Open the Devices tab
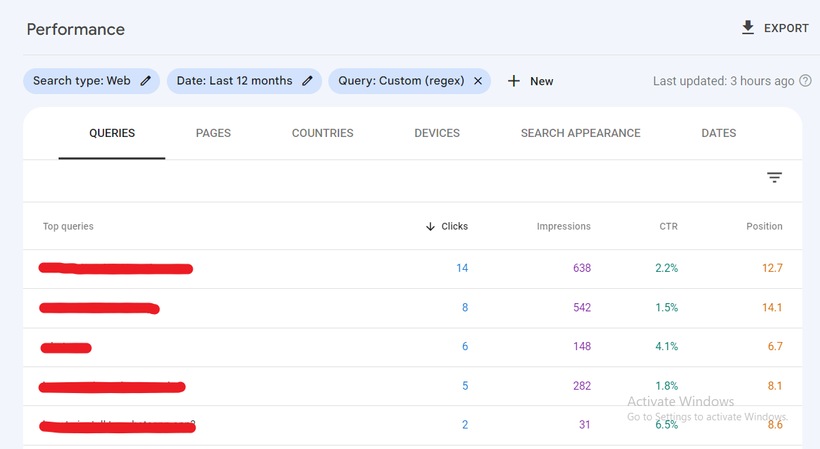Viewport: 820px width, 449px height. pyautogui.click(x=437, y=133)
